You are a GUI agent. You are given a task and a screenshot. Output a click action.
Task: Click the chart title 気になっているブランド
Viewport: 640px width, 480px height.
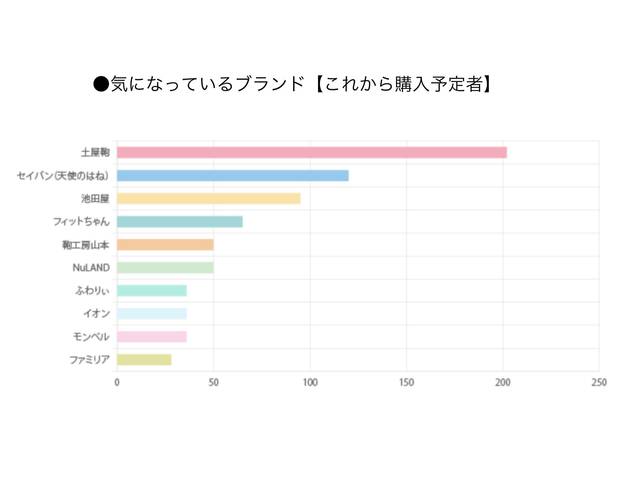(x=292, y=85)
